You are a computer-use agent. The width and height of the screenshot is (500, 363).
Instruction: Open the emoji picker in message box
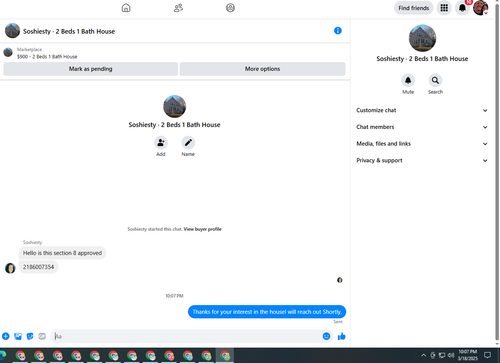pyautogui.click(x=326, y=336)
